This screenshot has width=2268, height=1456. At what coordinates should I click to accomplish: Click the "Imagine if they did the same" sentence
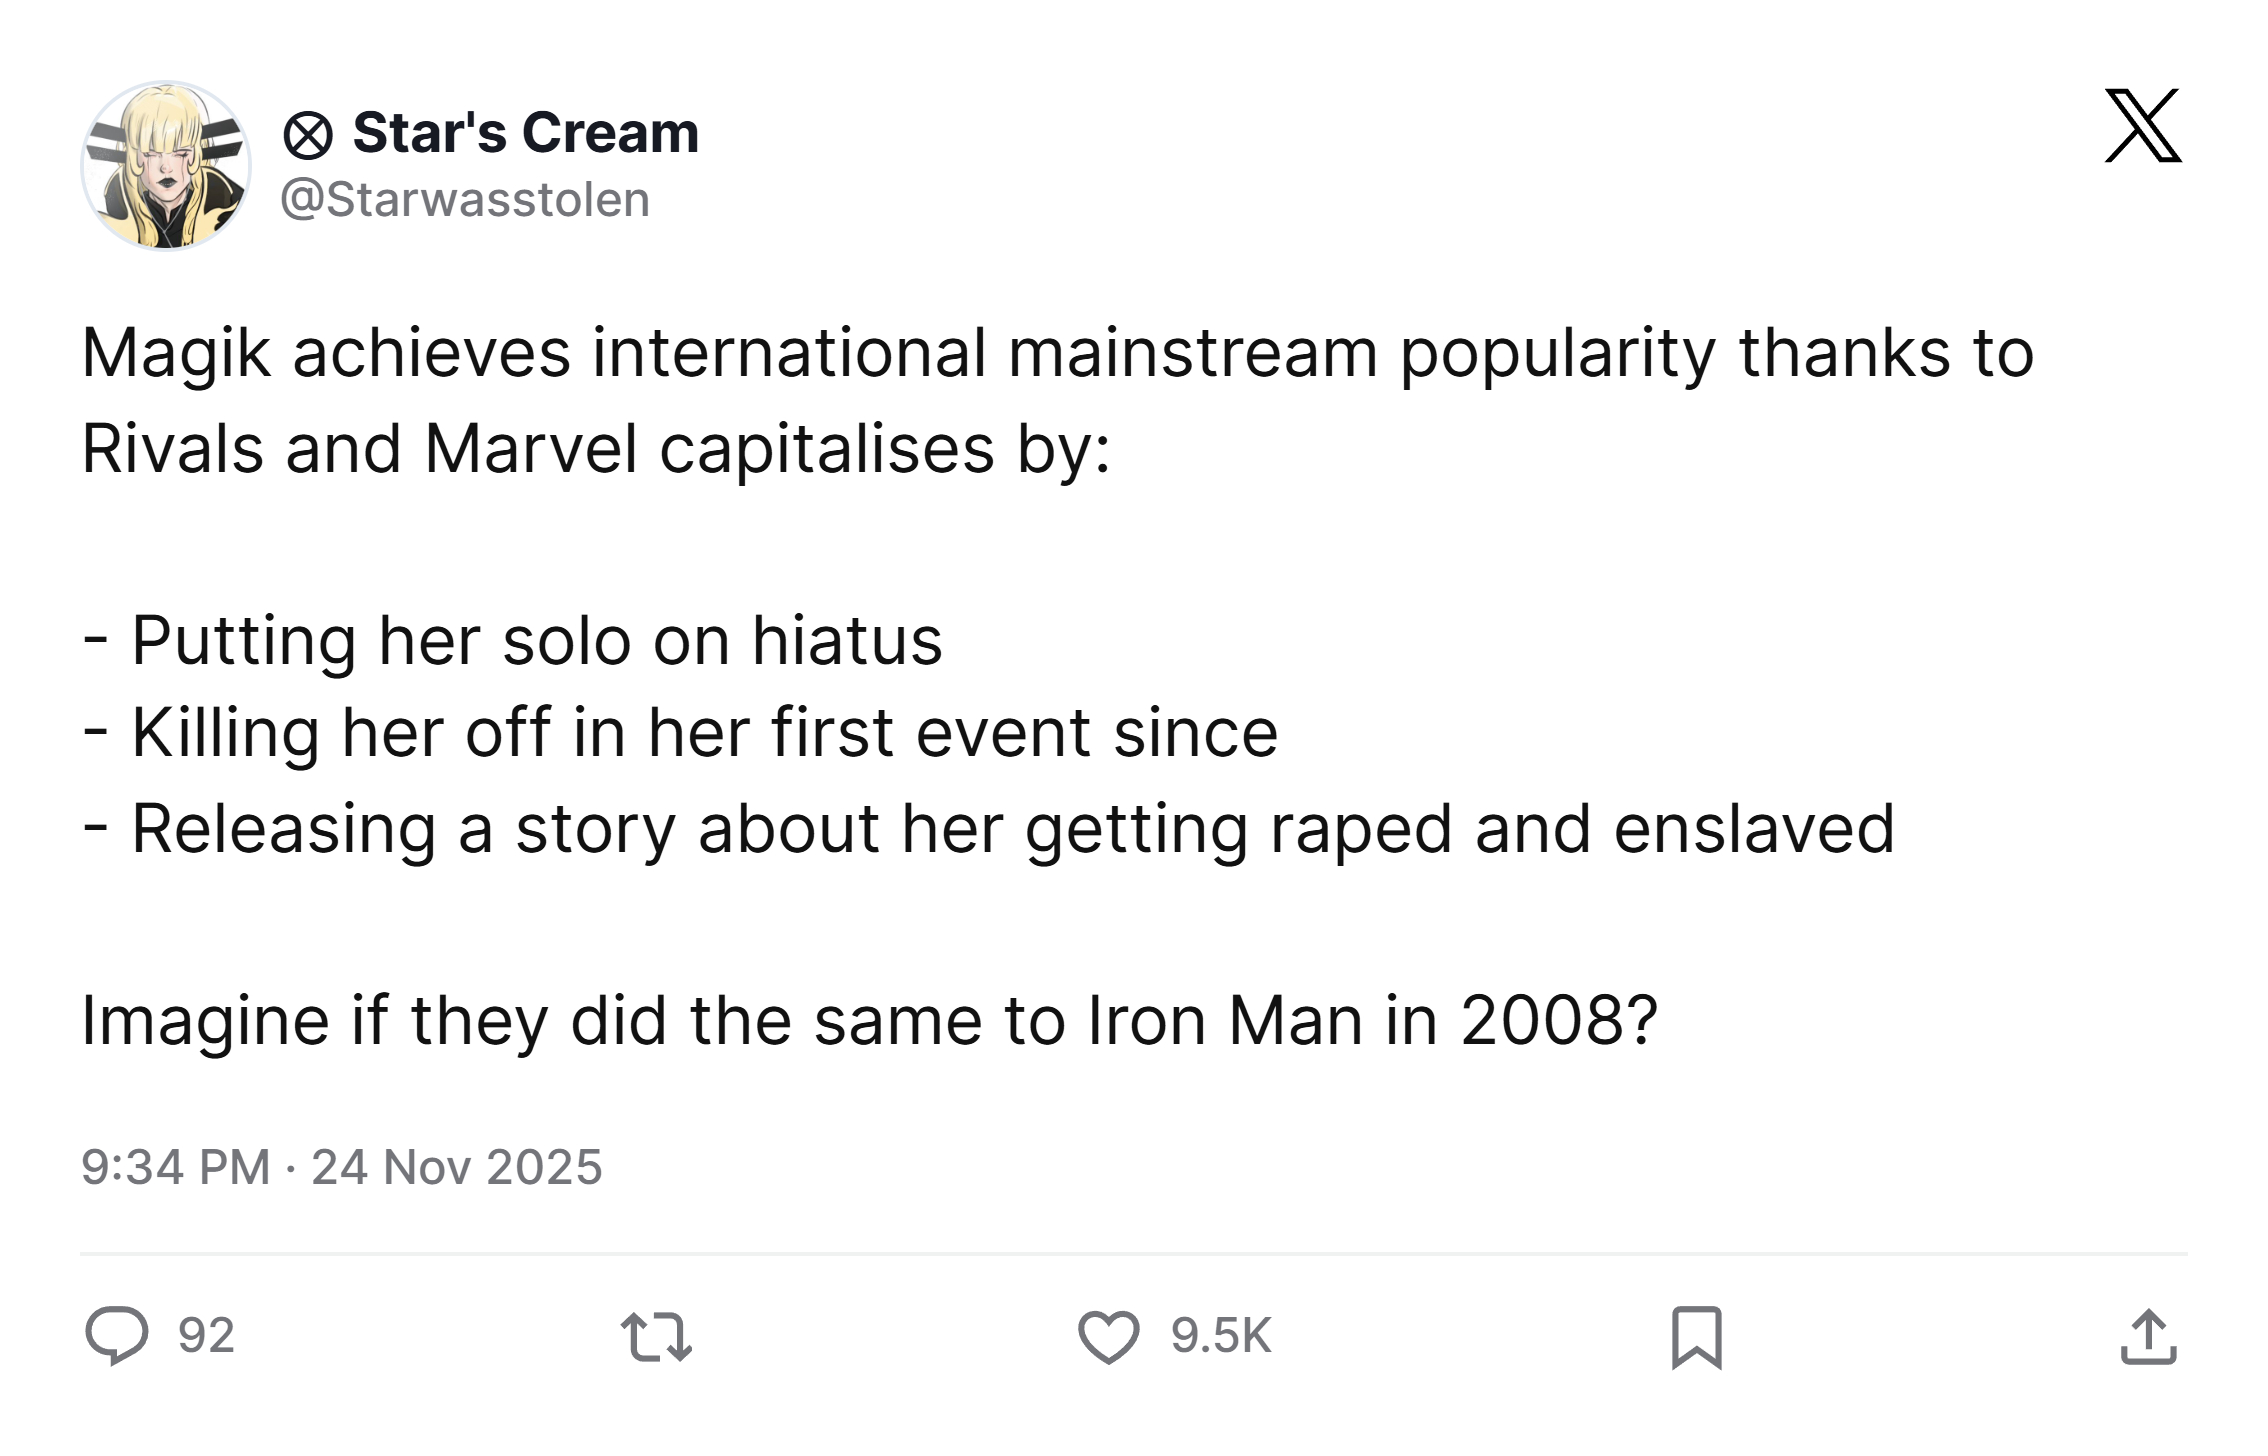tap(869, 1021)
